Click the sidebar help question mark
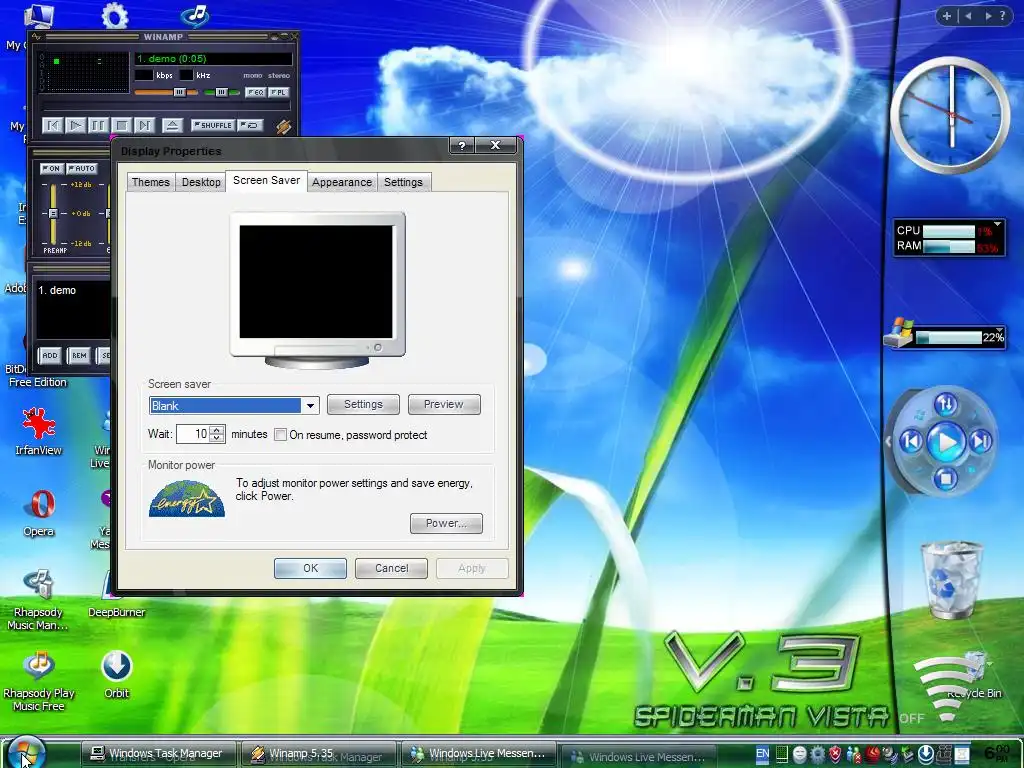This screenshot has width=1024, height=768. [x=1002, y=16]
